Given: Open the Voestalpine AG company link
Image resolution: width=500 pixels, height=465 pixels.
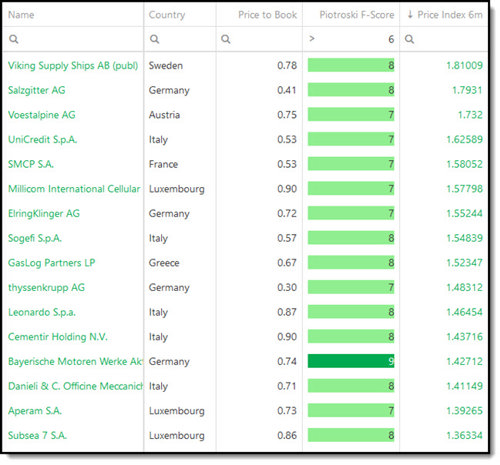Looking at the screenshot, I should [42, 115].
